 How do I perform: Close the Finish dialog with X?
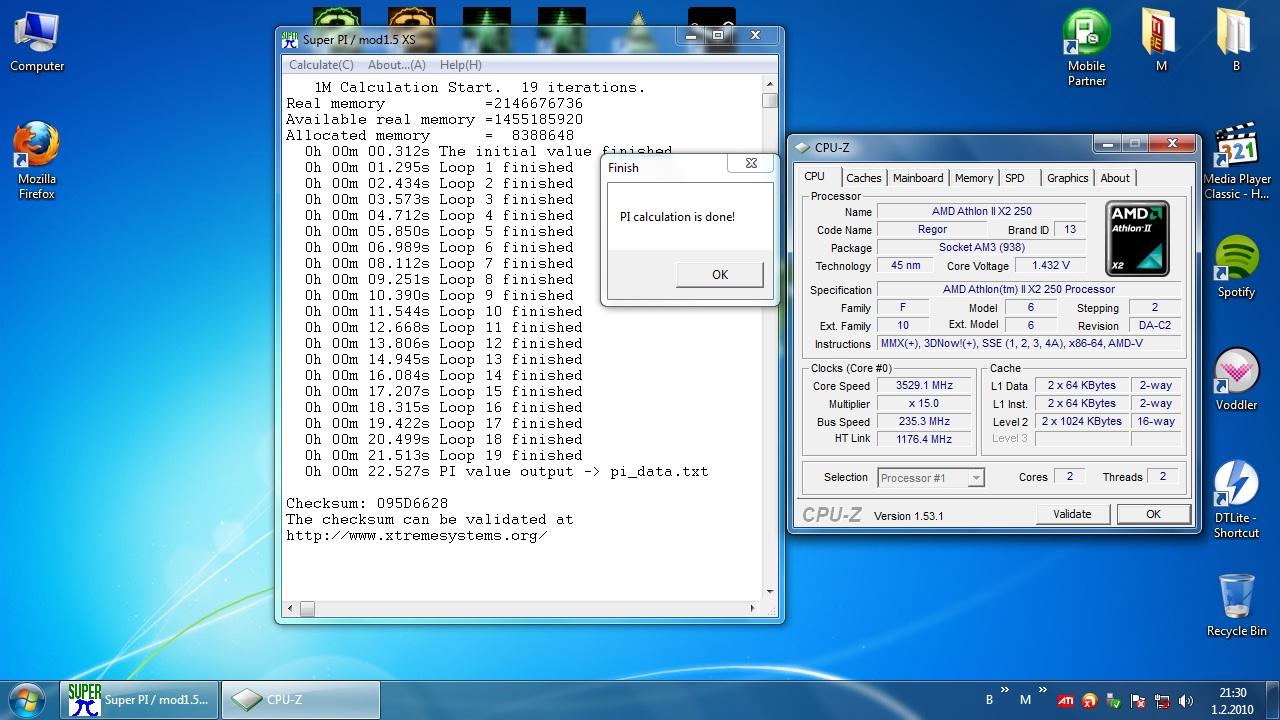click(751, 163)
